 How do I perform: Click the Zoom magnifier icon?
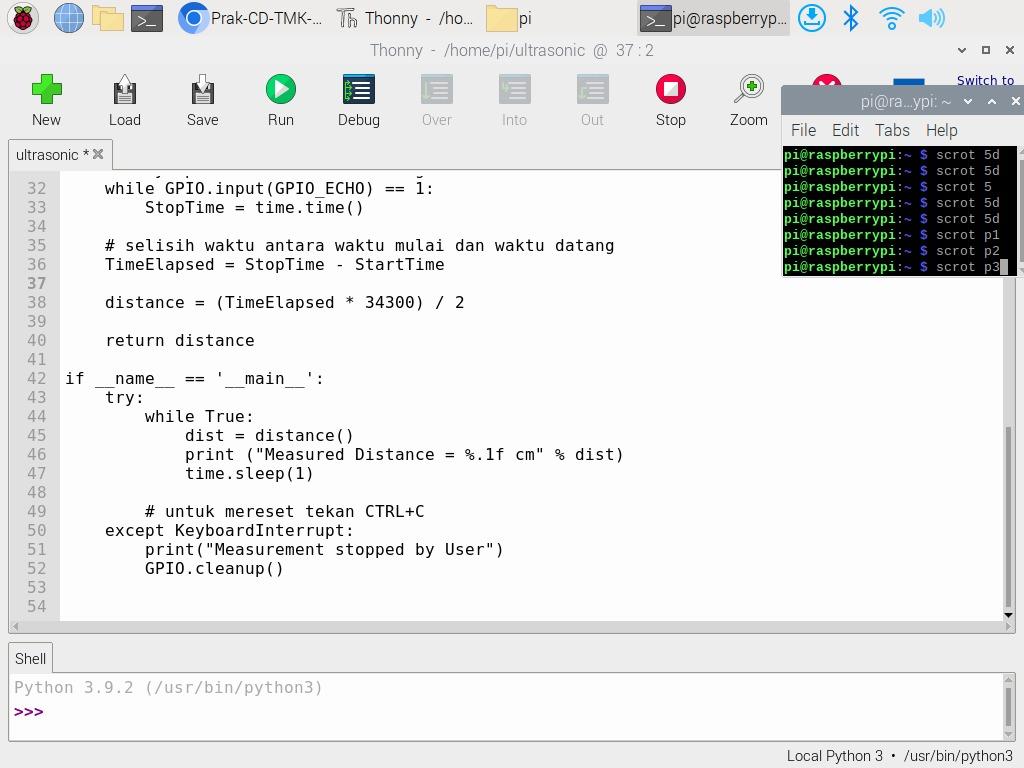tap(748, 89)
